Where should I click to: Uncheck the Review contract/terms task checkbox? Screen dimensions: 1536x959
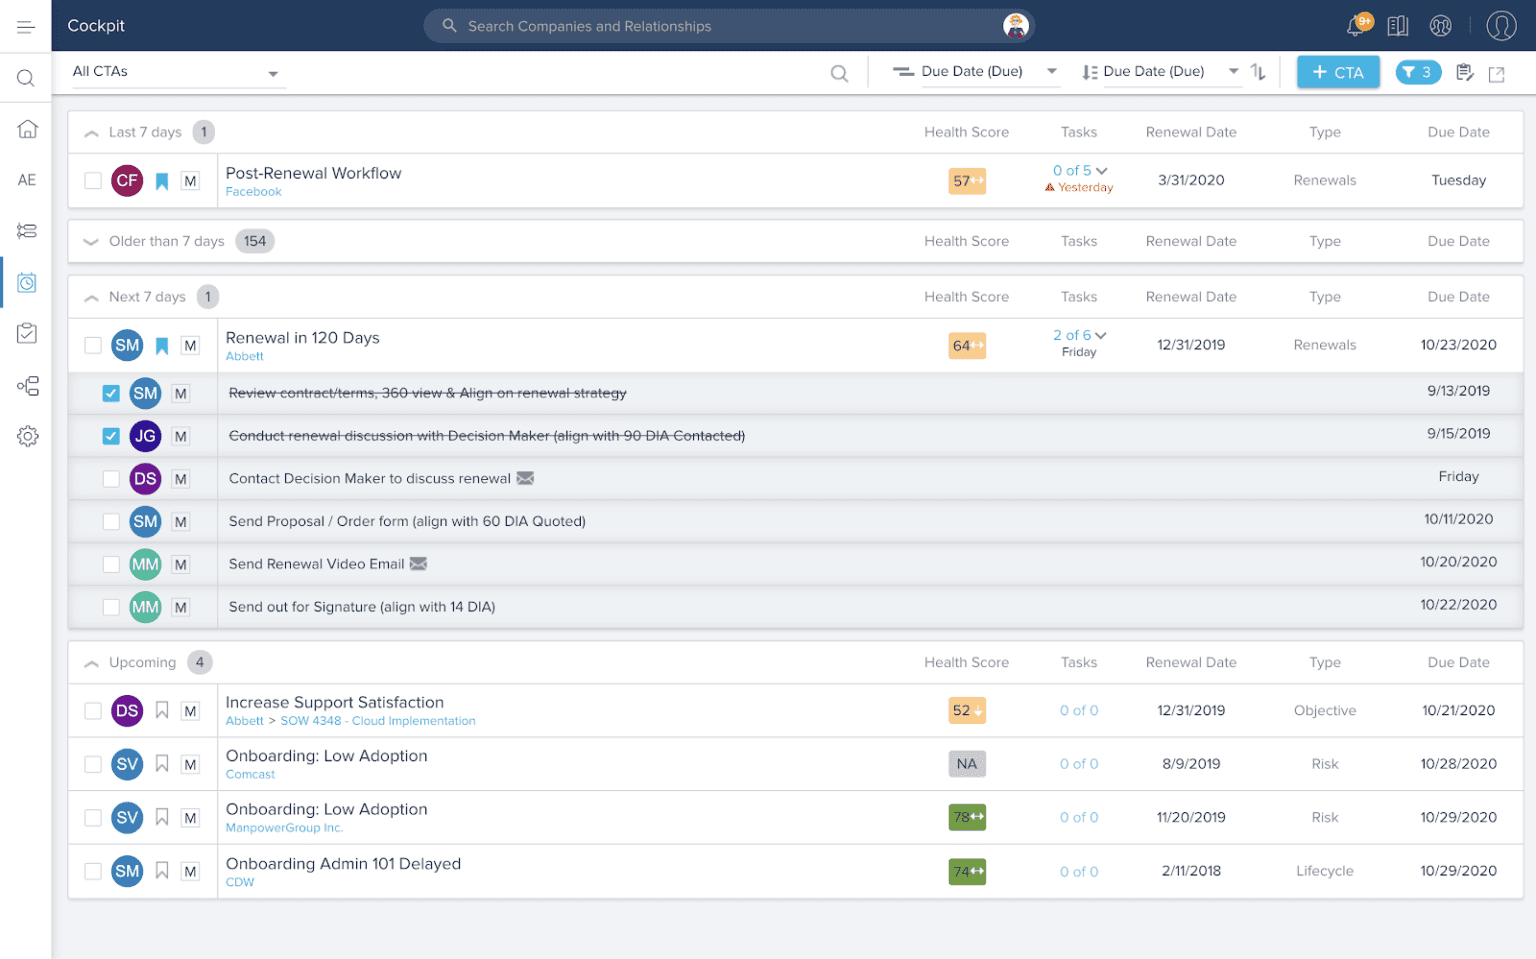pos(111,394)
